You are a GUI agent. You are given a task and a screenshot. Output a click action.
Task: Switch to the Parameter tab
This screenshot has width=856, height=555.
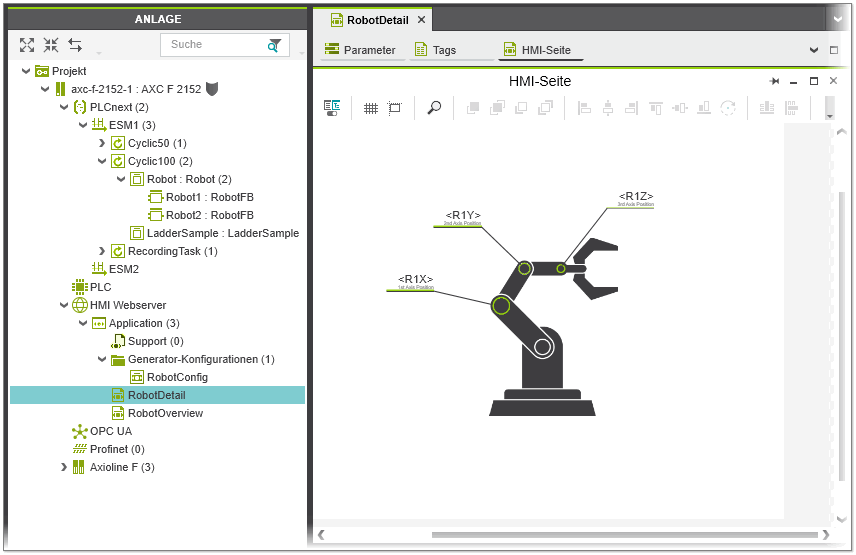(x=360, y=50)
